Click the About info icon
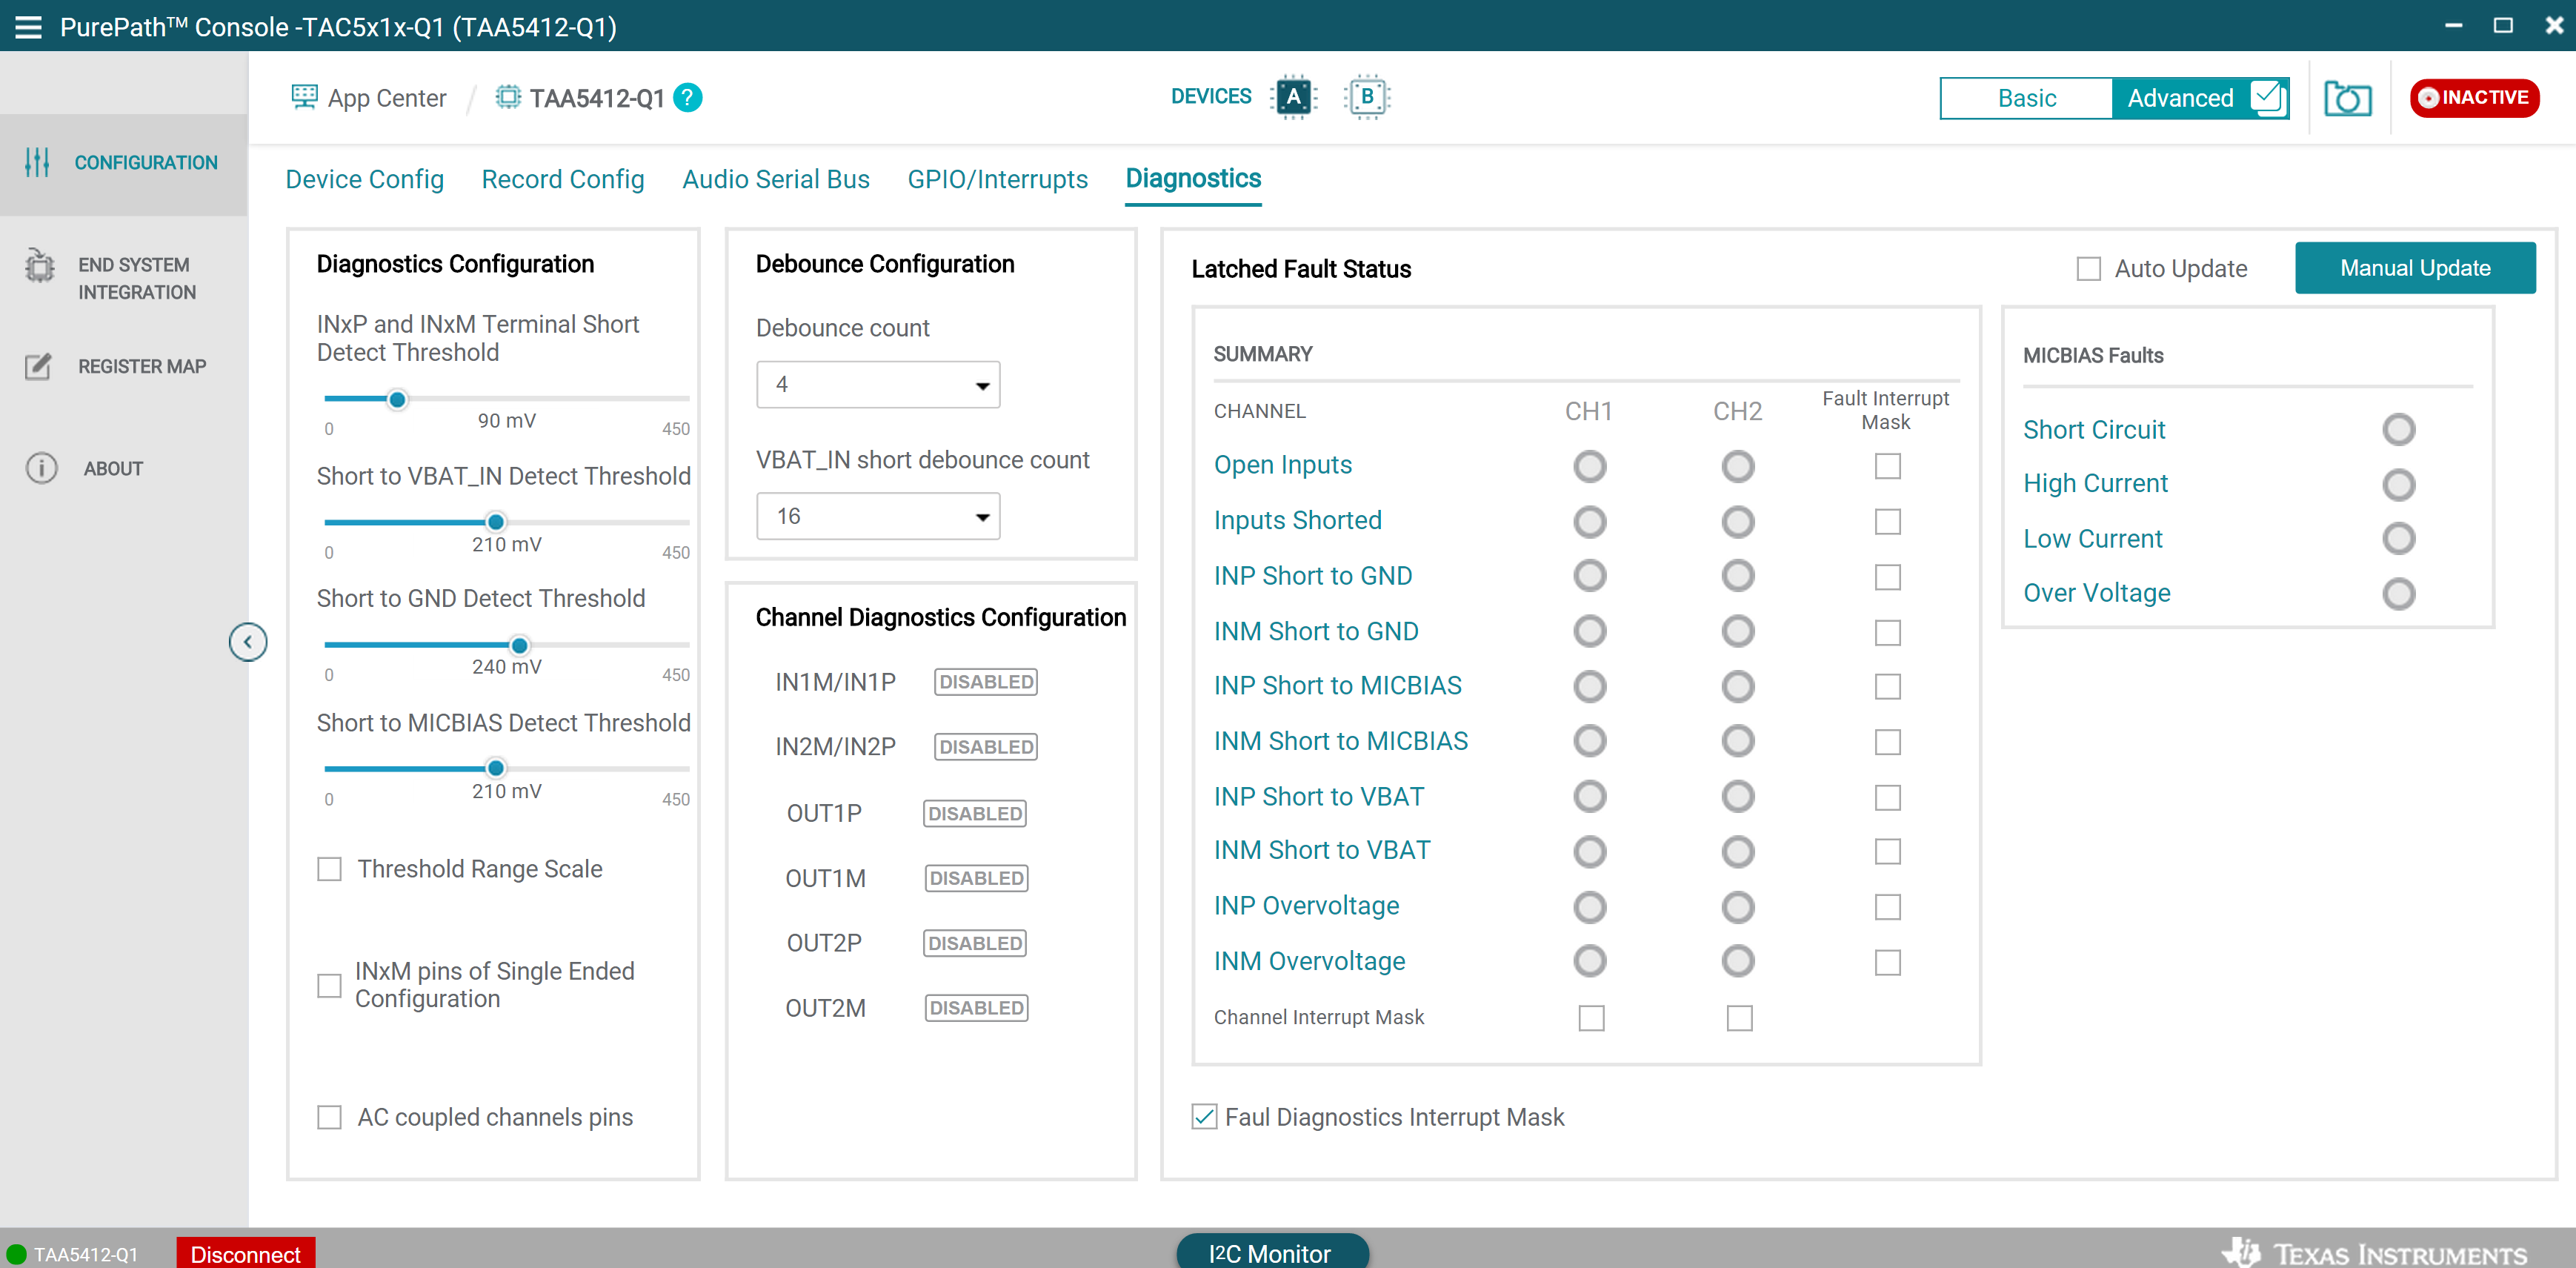This screenshot has height=1268, width=2576. (x=41, y=468)
